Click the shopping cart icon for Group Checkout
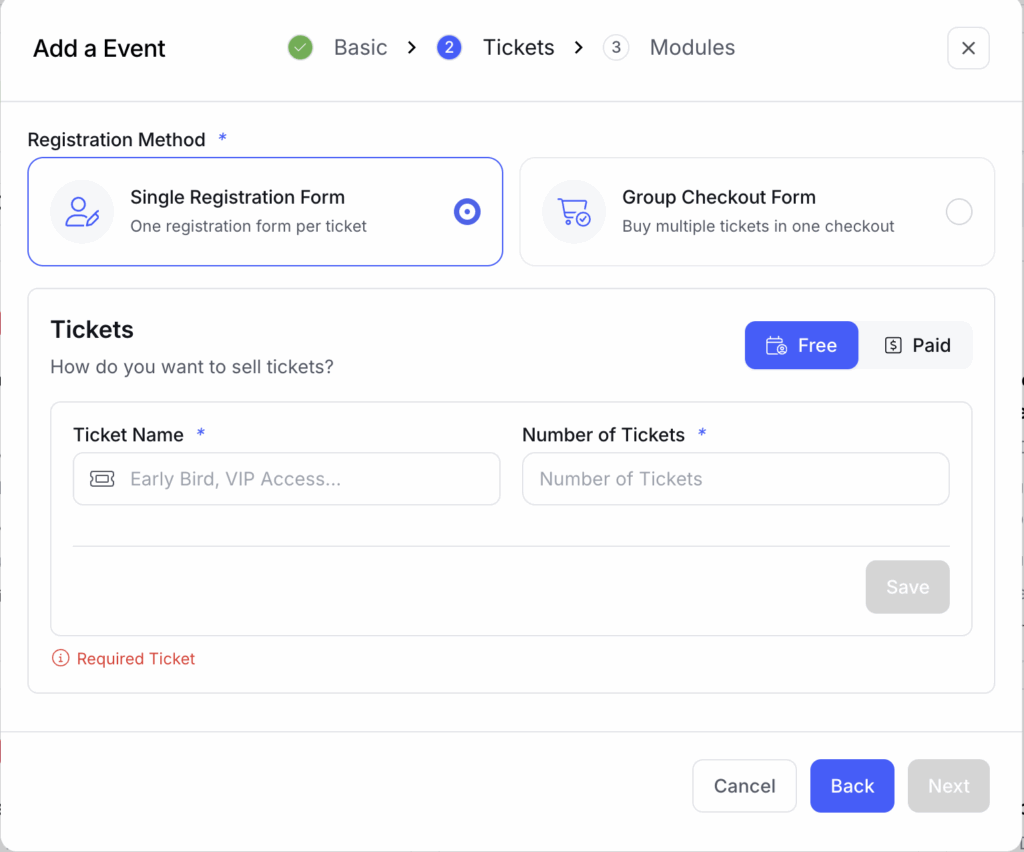This screenshot has width=1024, height=852. 573,211
